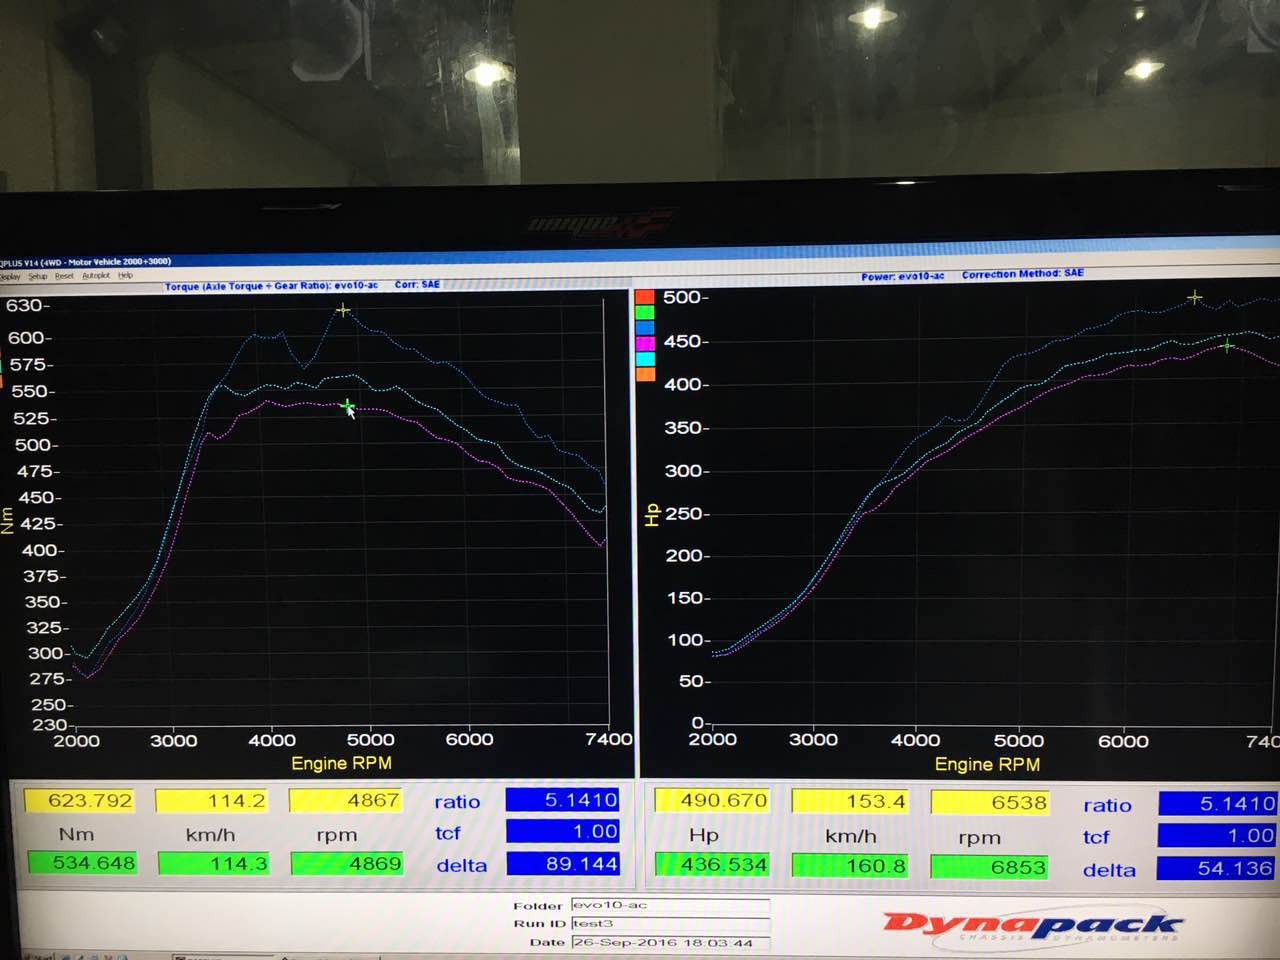1280x960 pixels.
Task: Click the torque panel ratio field 5.1410
Action: point(563,800)
